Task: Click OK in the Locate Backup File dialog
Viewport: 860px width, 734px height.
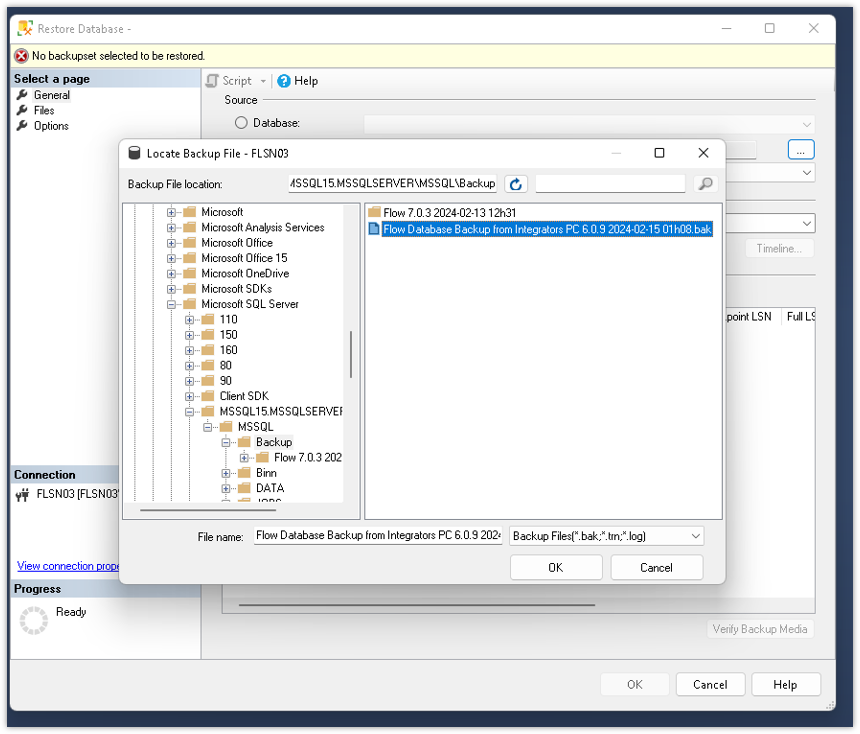Action: tap(556, 568)
